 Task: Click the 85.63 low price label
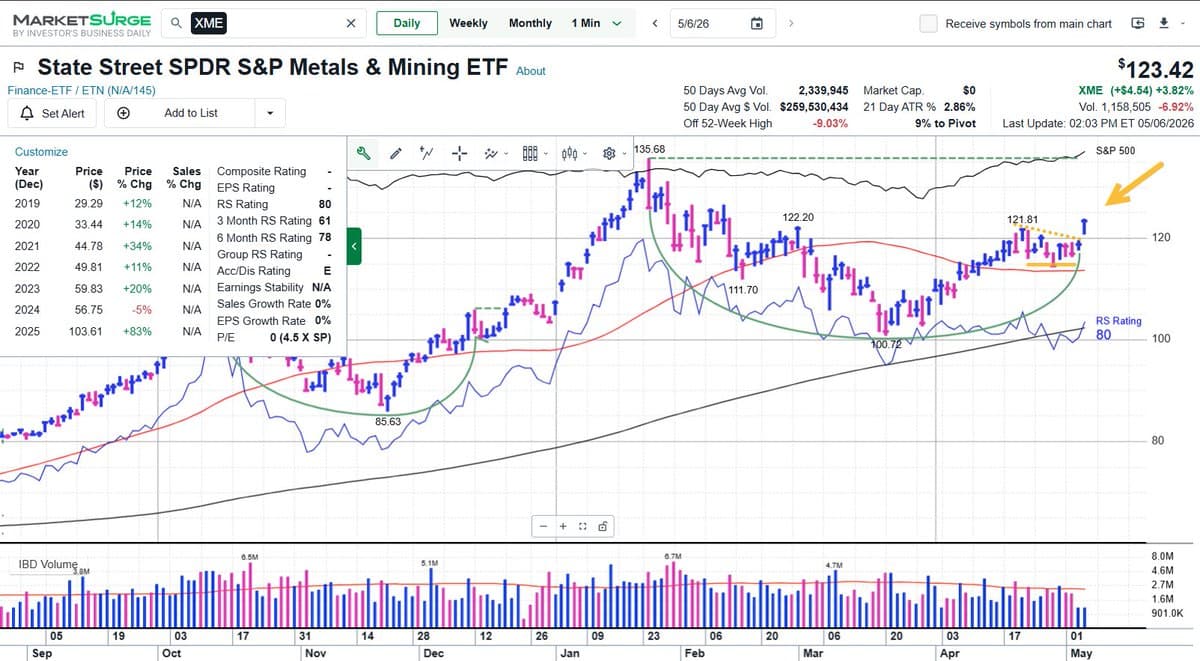point(388,422)
